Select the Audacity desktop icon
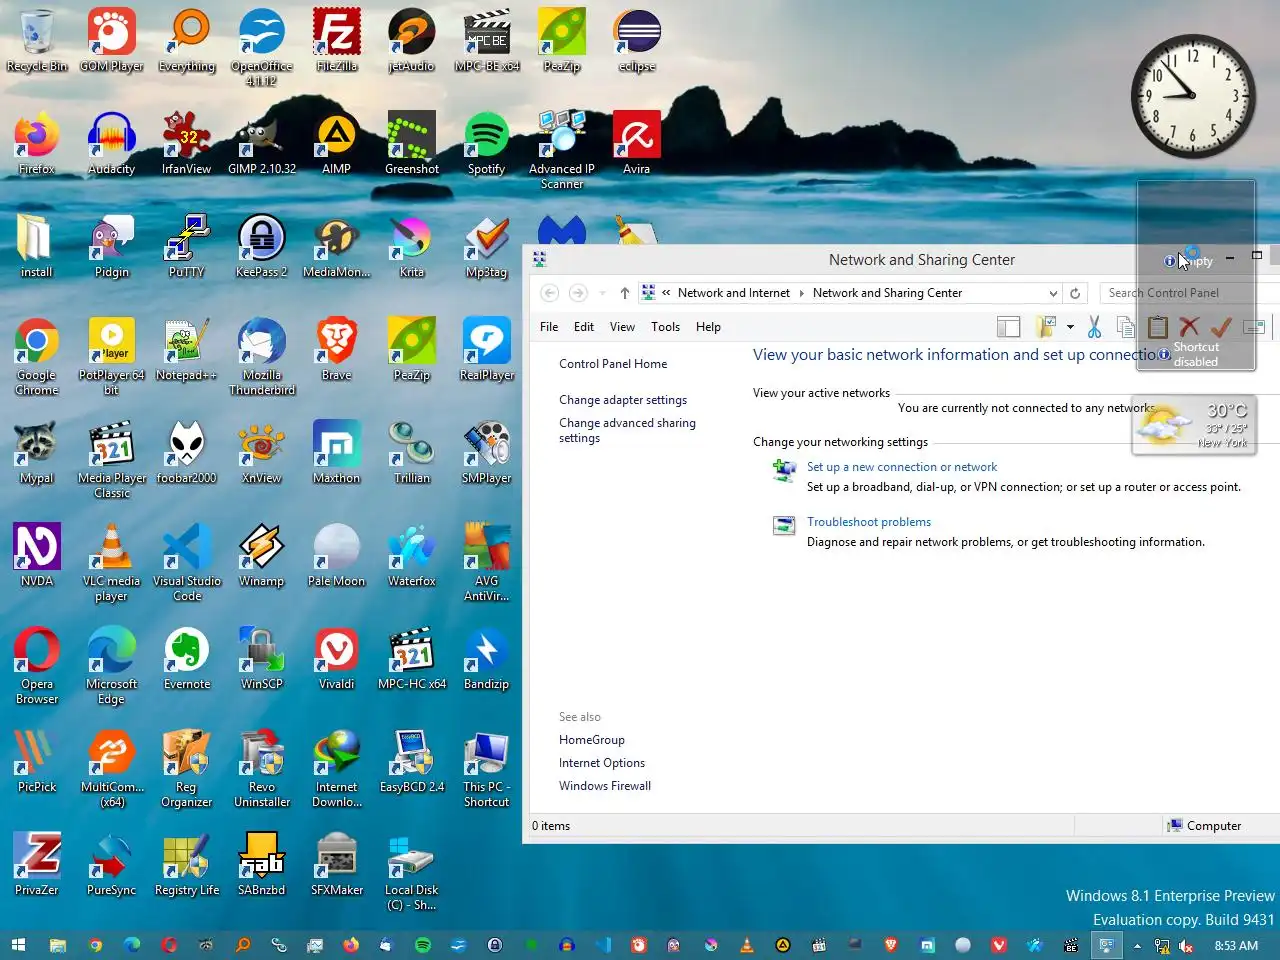The width and height of the screenshot is (1280, 960). click(112, 143)
